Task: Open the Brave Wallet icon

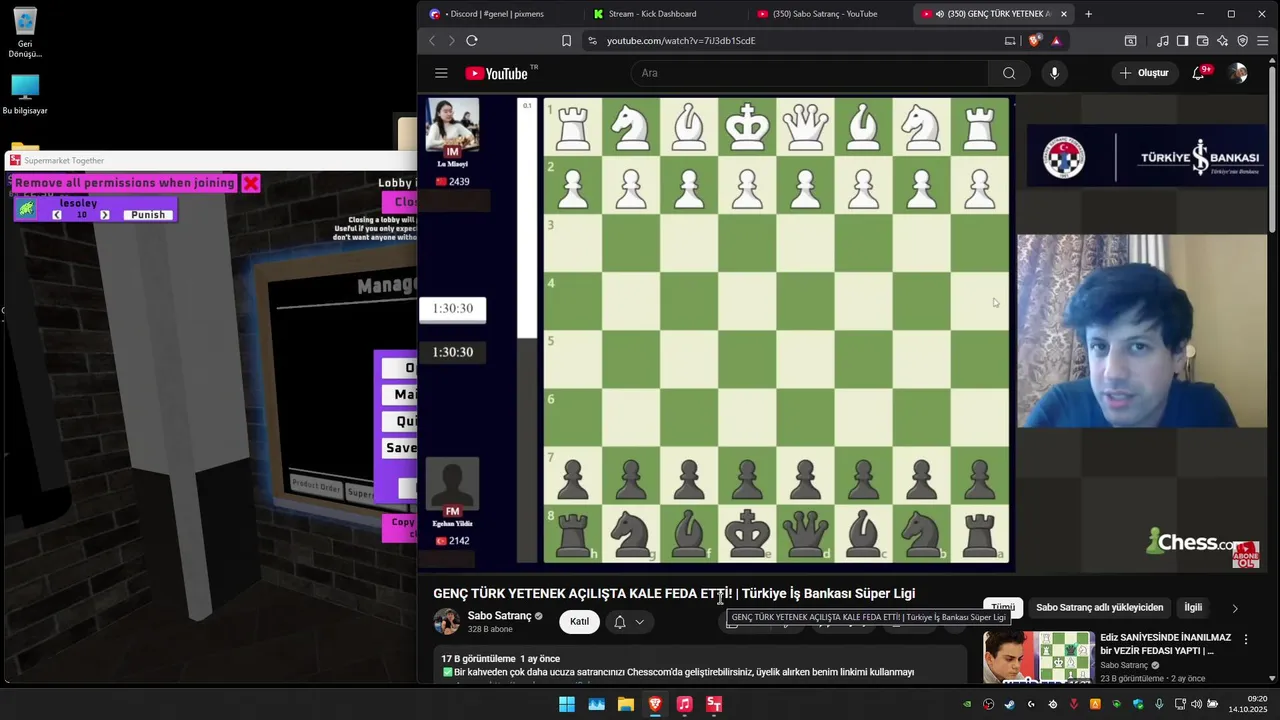Action: click(x=1202, y=41)
